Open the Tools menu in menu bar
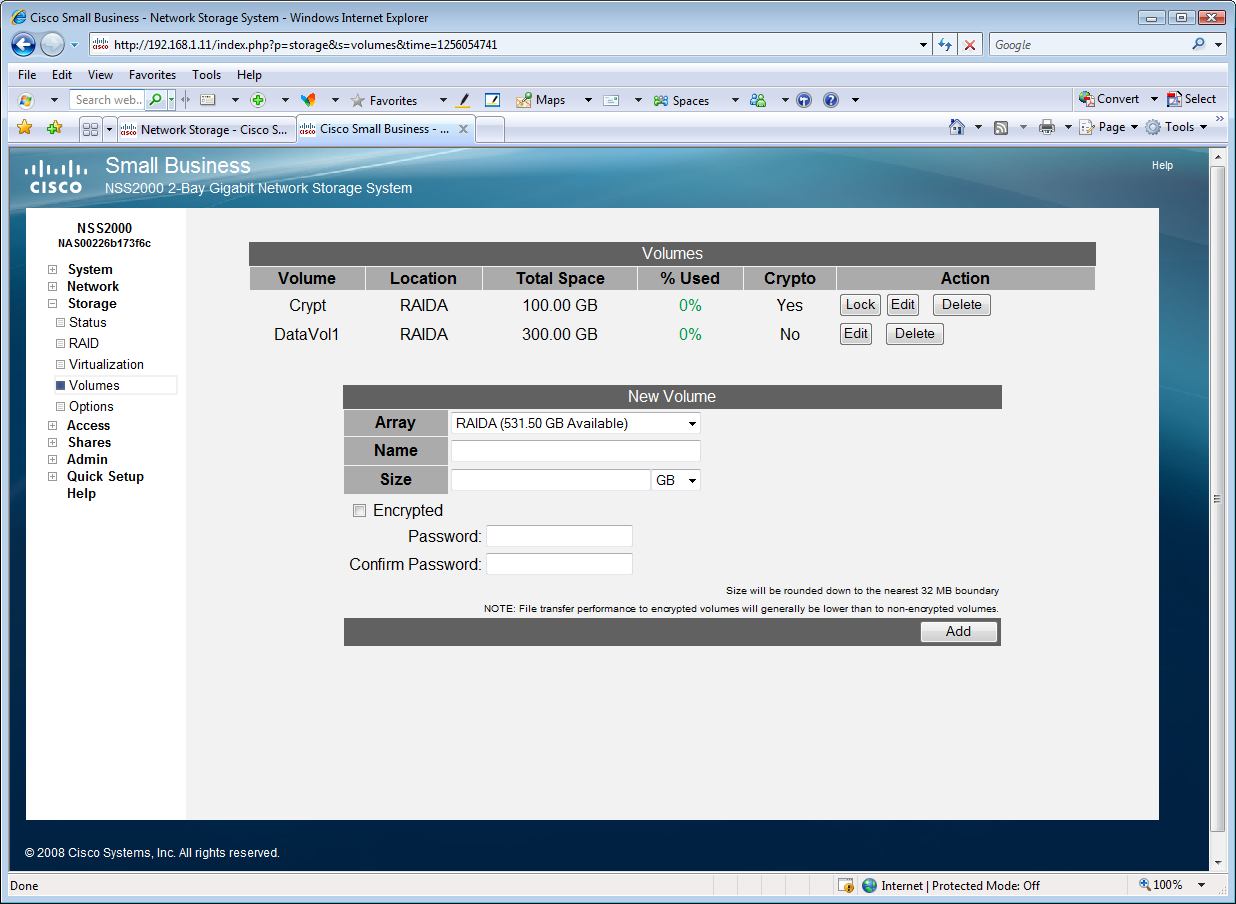This screenshot has height=904, width=1236. coord(207,75)
